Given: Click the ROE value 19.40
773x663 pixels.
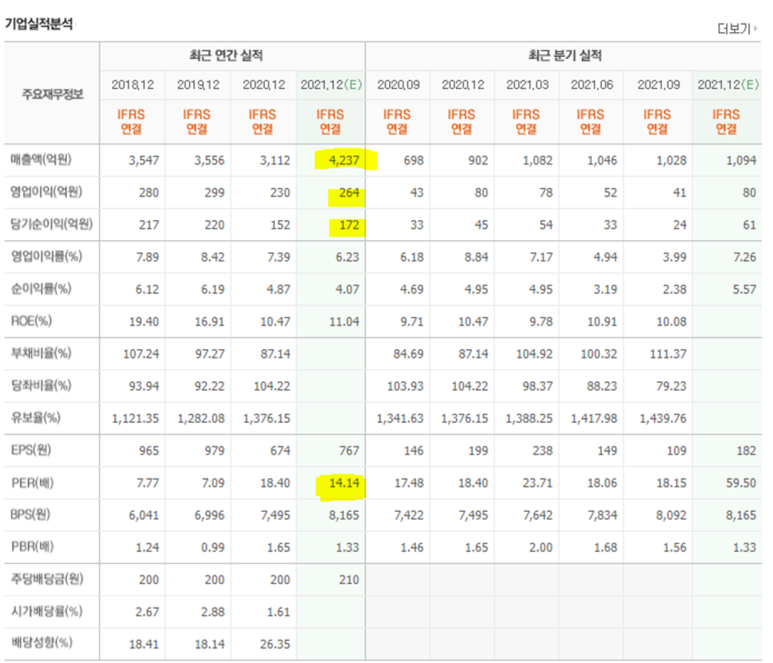Looking at the screenshot, I should (143, 322).
